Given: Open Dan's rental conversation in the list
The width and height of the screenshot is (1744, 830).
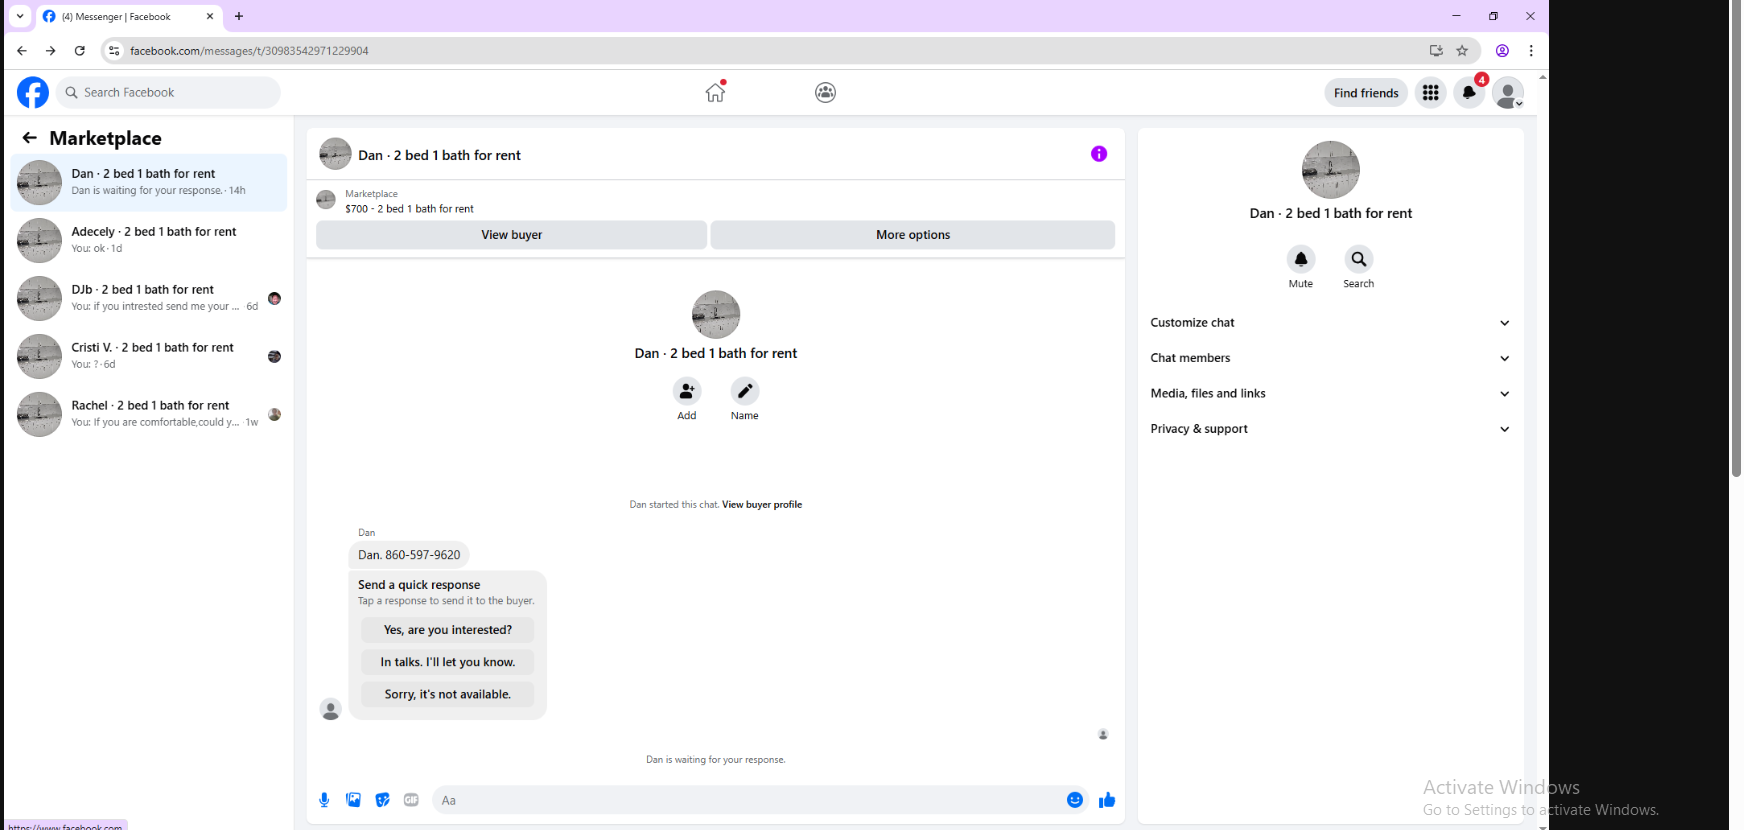Looking at the screenshot, I should point(149,182).
